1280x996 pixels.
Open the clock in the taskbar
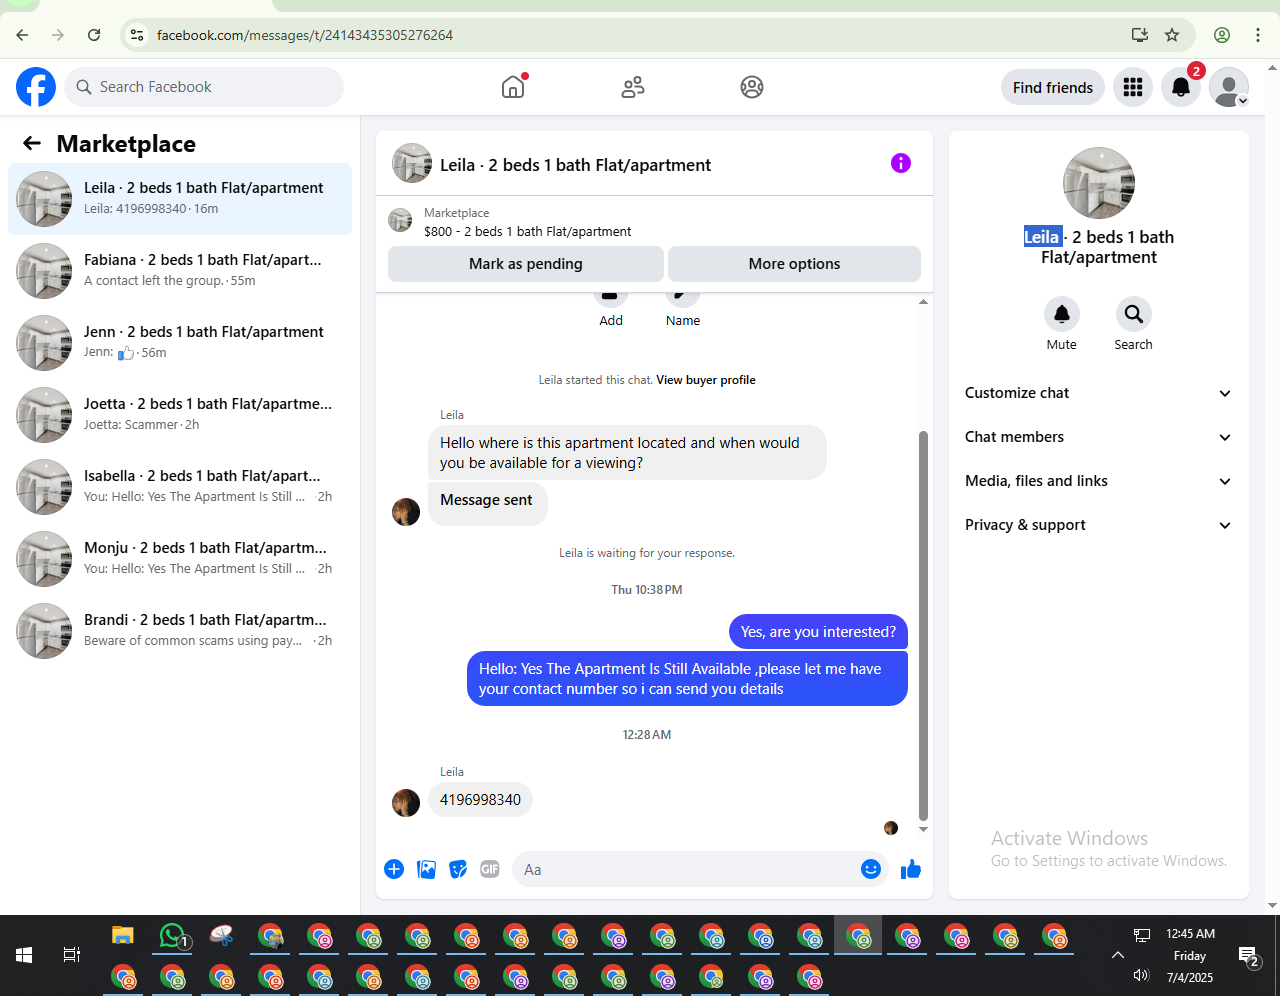point(1190,955)
